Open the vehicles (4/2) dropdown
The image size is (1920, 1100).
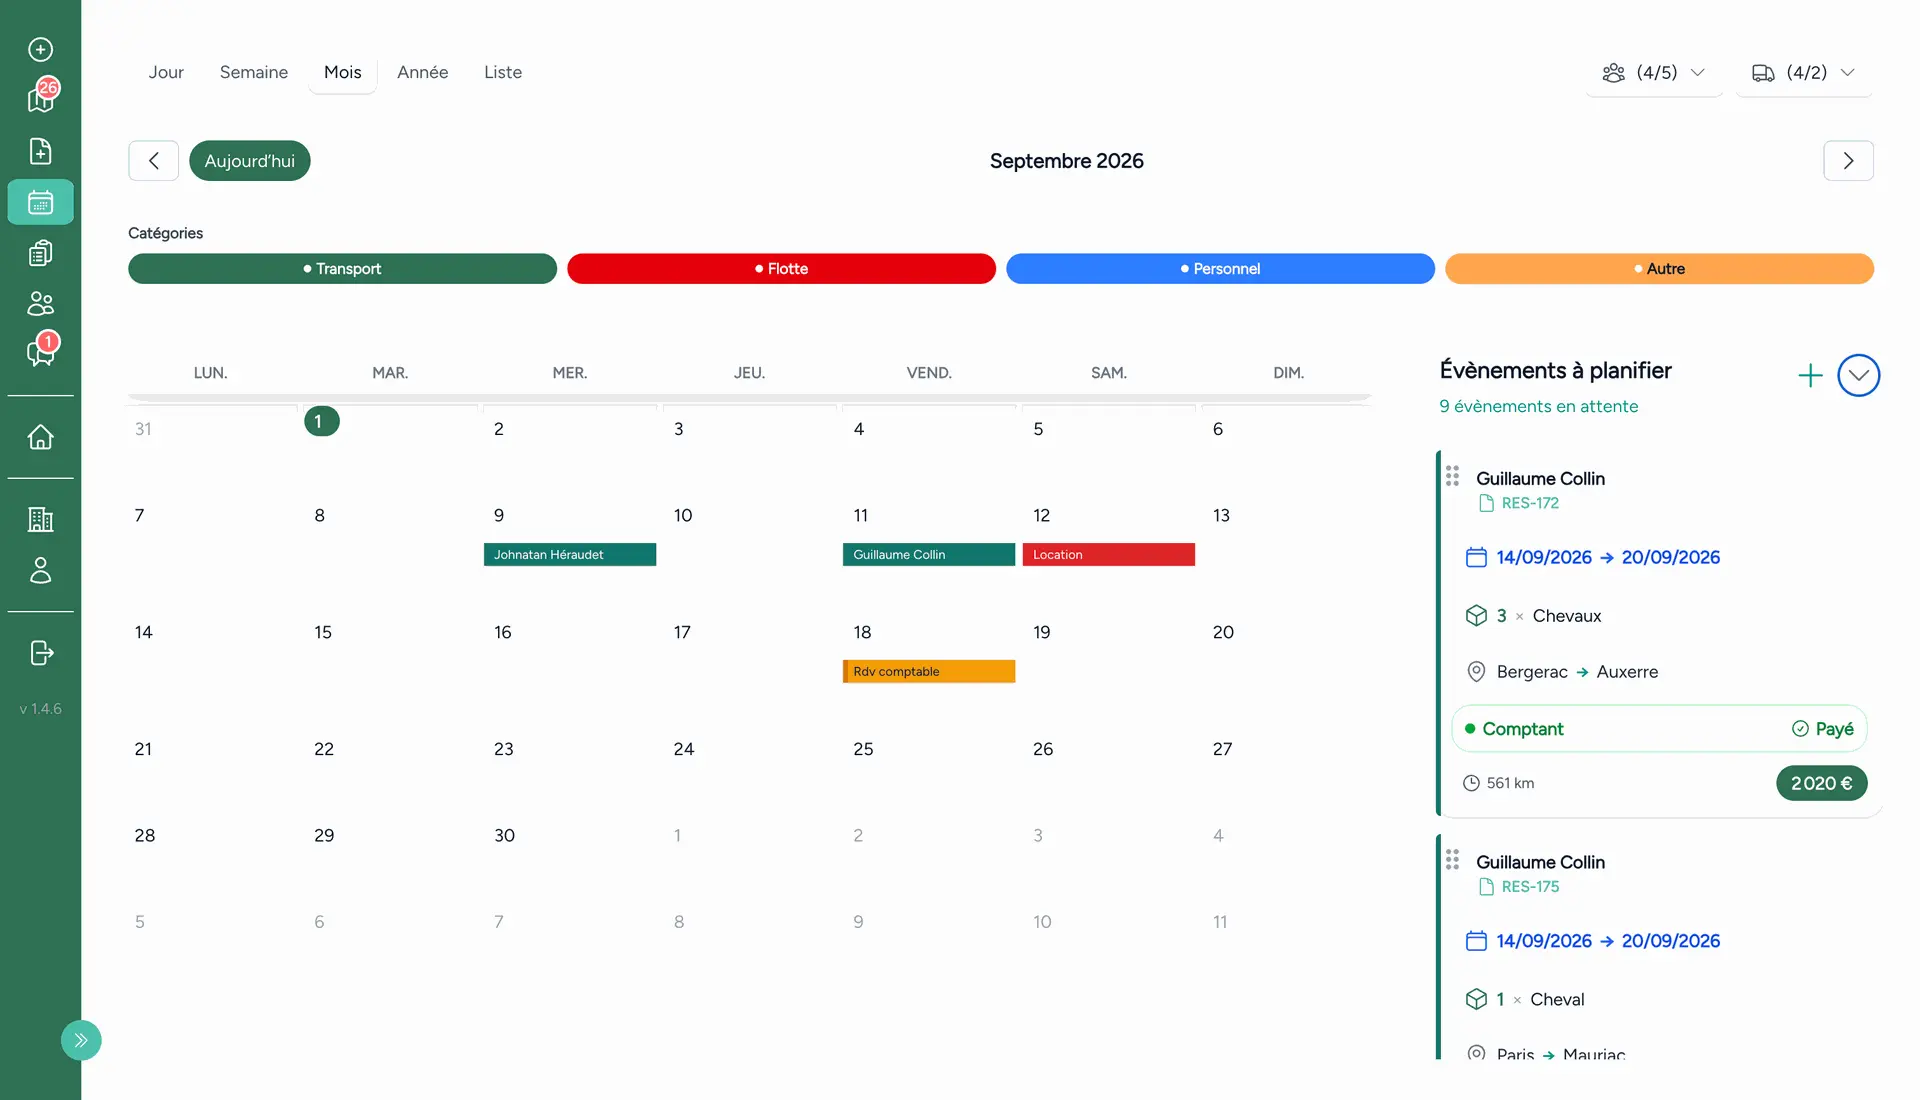[1804, 73]
